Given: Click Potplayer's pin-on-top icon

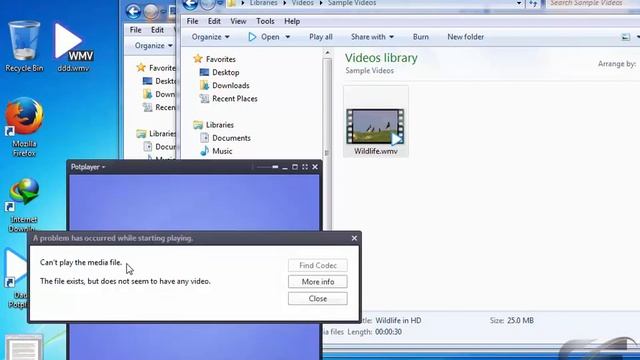Looking at the screenshot, I should [x=275, y=167].
